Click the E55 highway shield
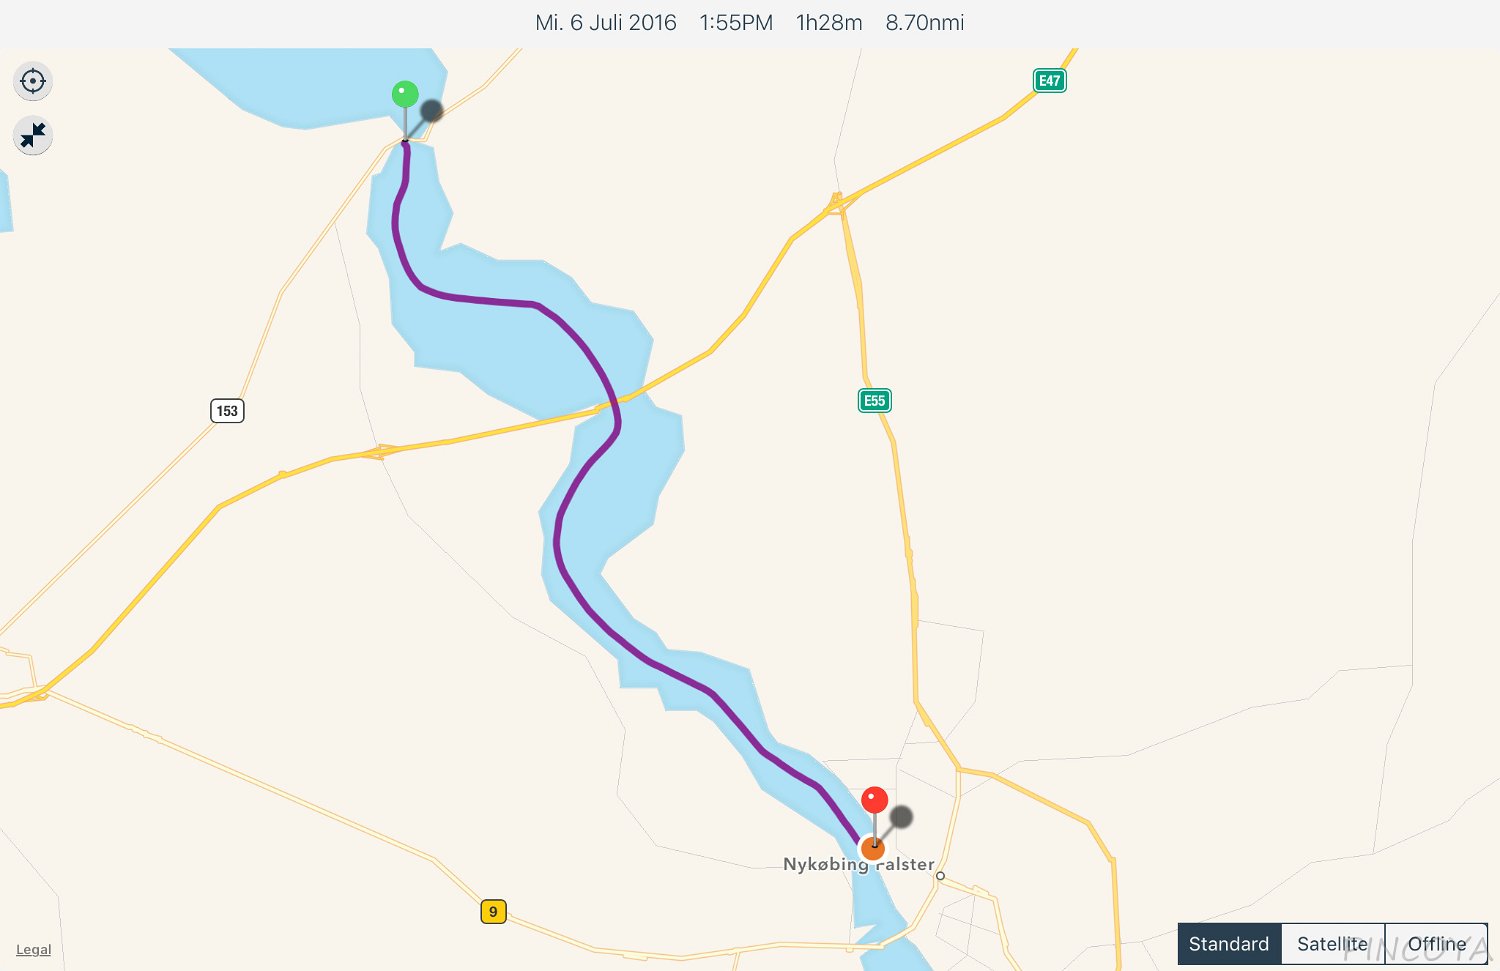 pos(875,401)
